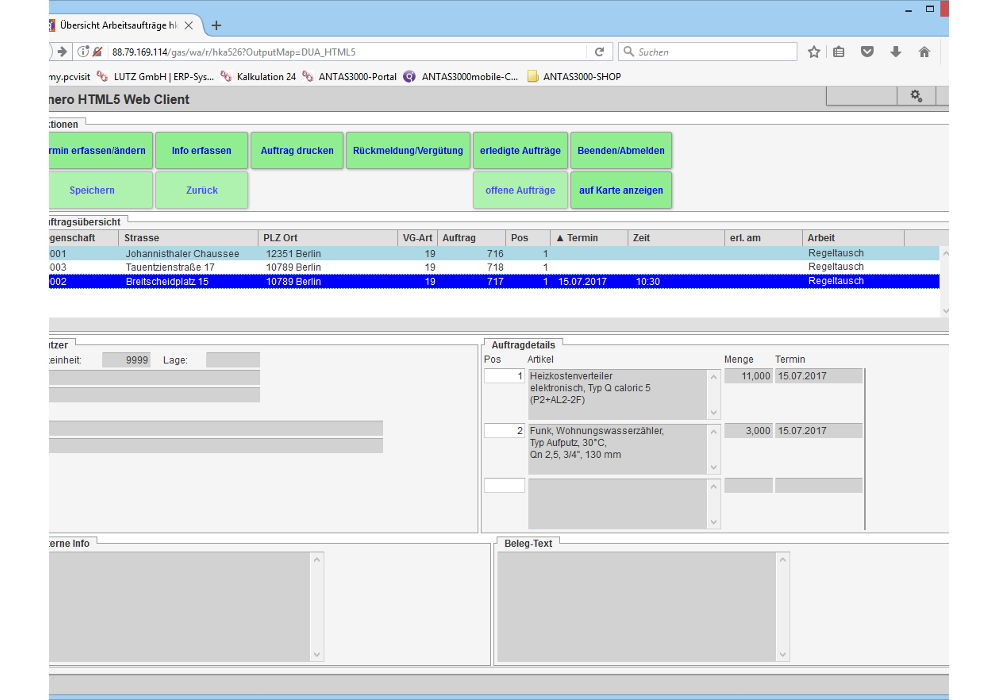The height and width of the screenshot is (700, 1000).
Task: Close the Übersicht Arbeitsaufträge tab
Action: pyautogui.click(x=188, y=25)
